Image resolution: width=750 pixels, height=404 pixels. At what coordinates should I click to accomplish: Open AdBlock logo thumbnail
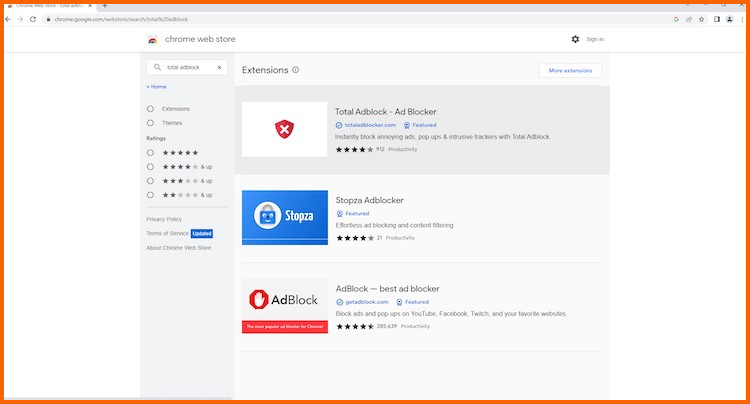285,306
